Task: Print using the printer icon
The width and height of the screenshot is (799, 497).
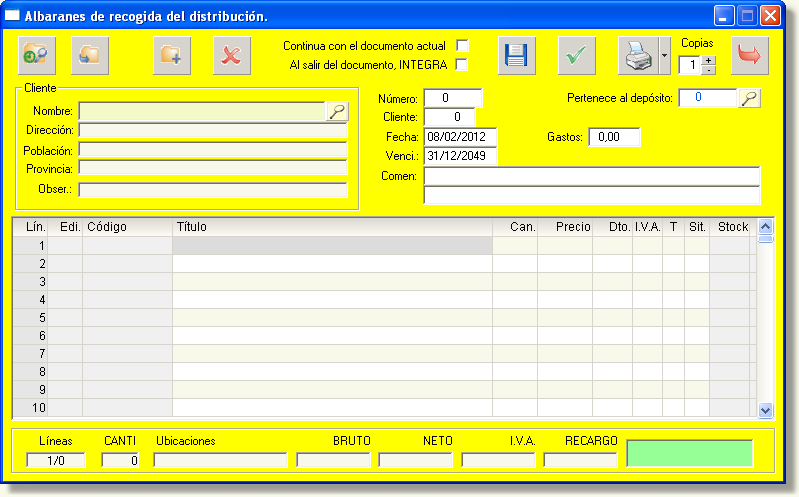Action: [638, 56]
